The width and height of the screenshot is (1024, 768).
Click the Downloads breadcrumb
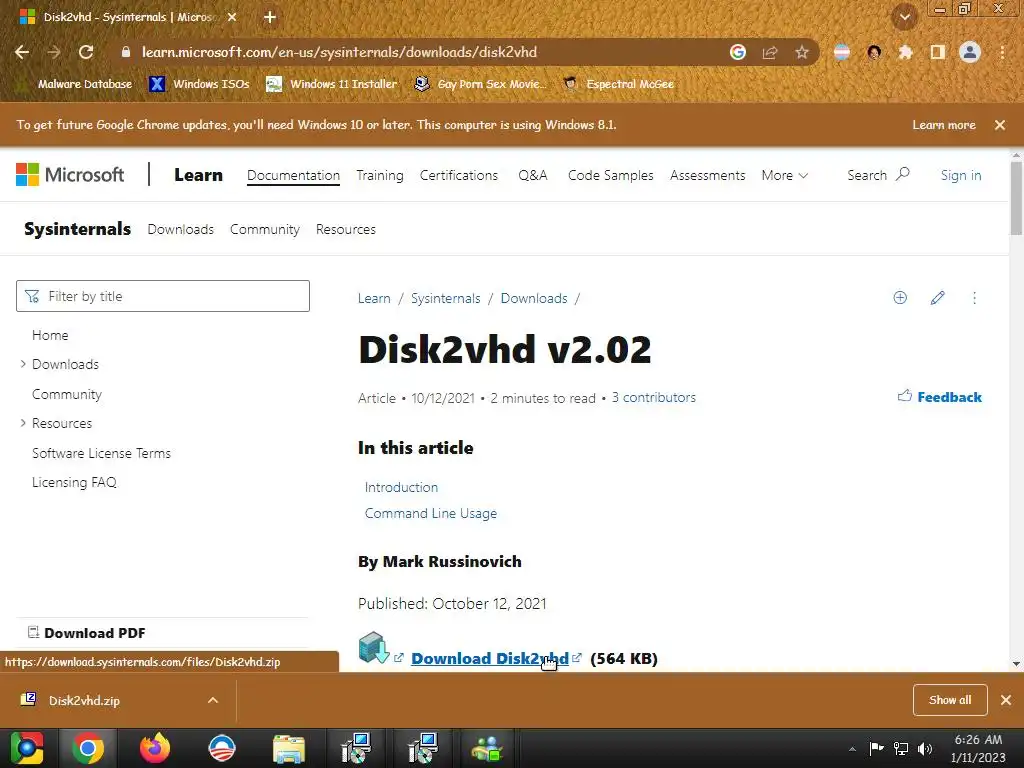coord(534,298)
